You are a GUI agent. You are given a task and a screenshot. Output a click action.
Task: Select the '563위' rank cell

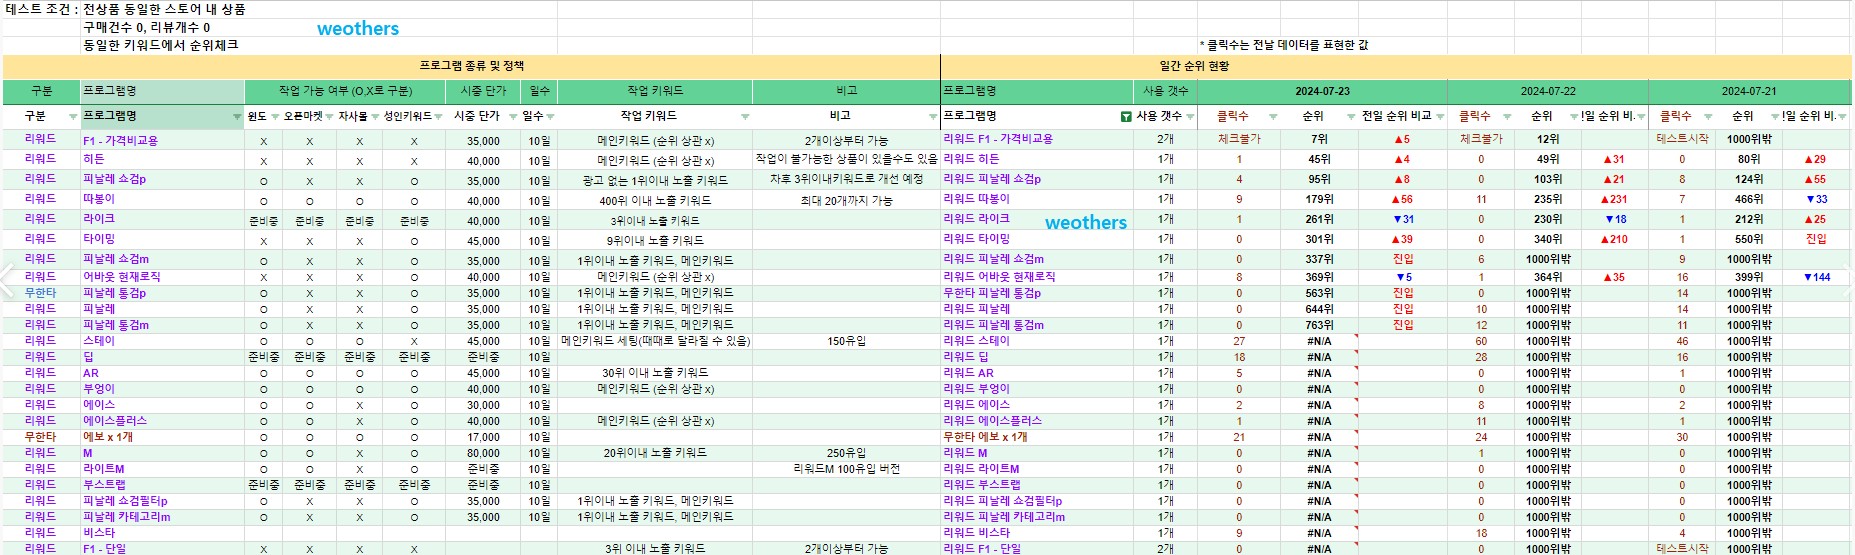coord(1319,293)
